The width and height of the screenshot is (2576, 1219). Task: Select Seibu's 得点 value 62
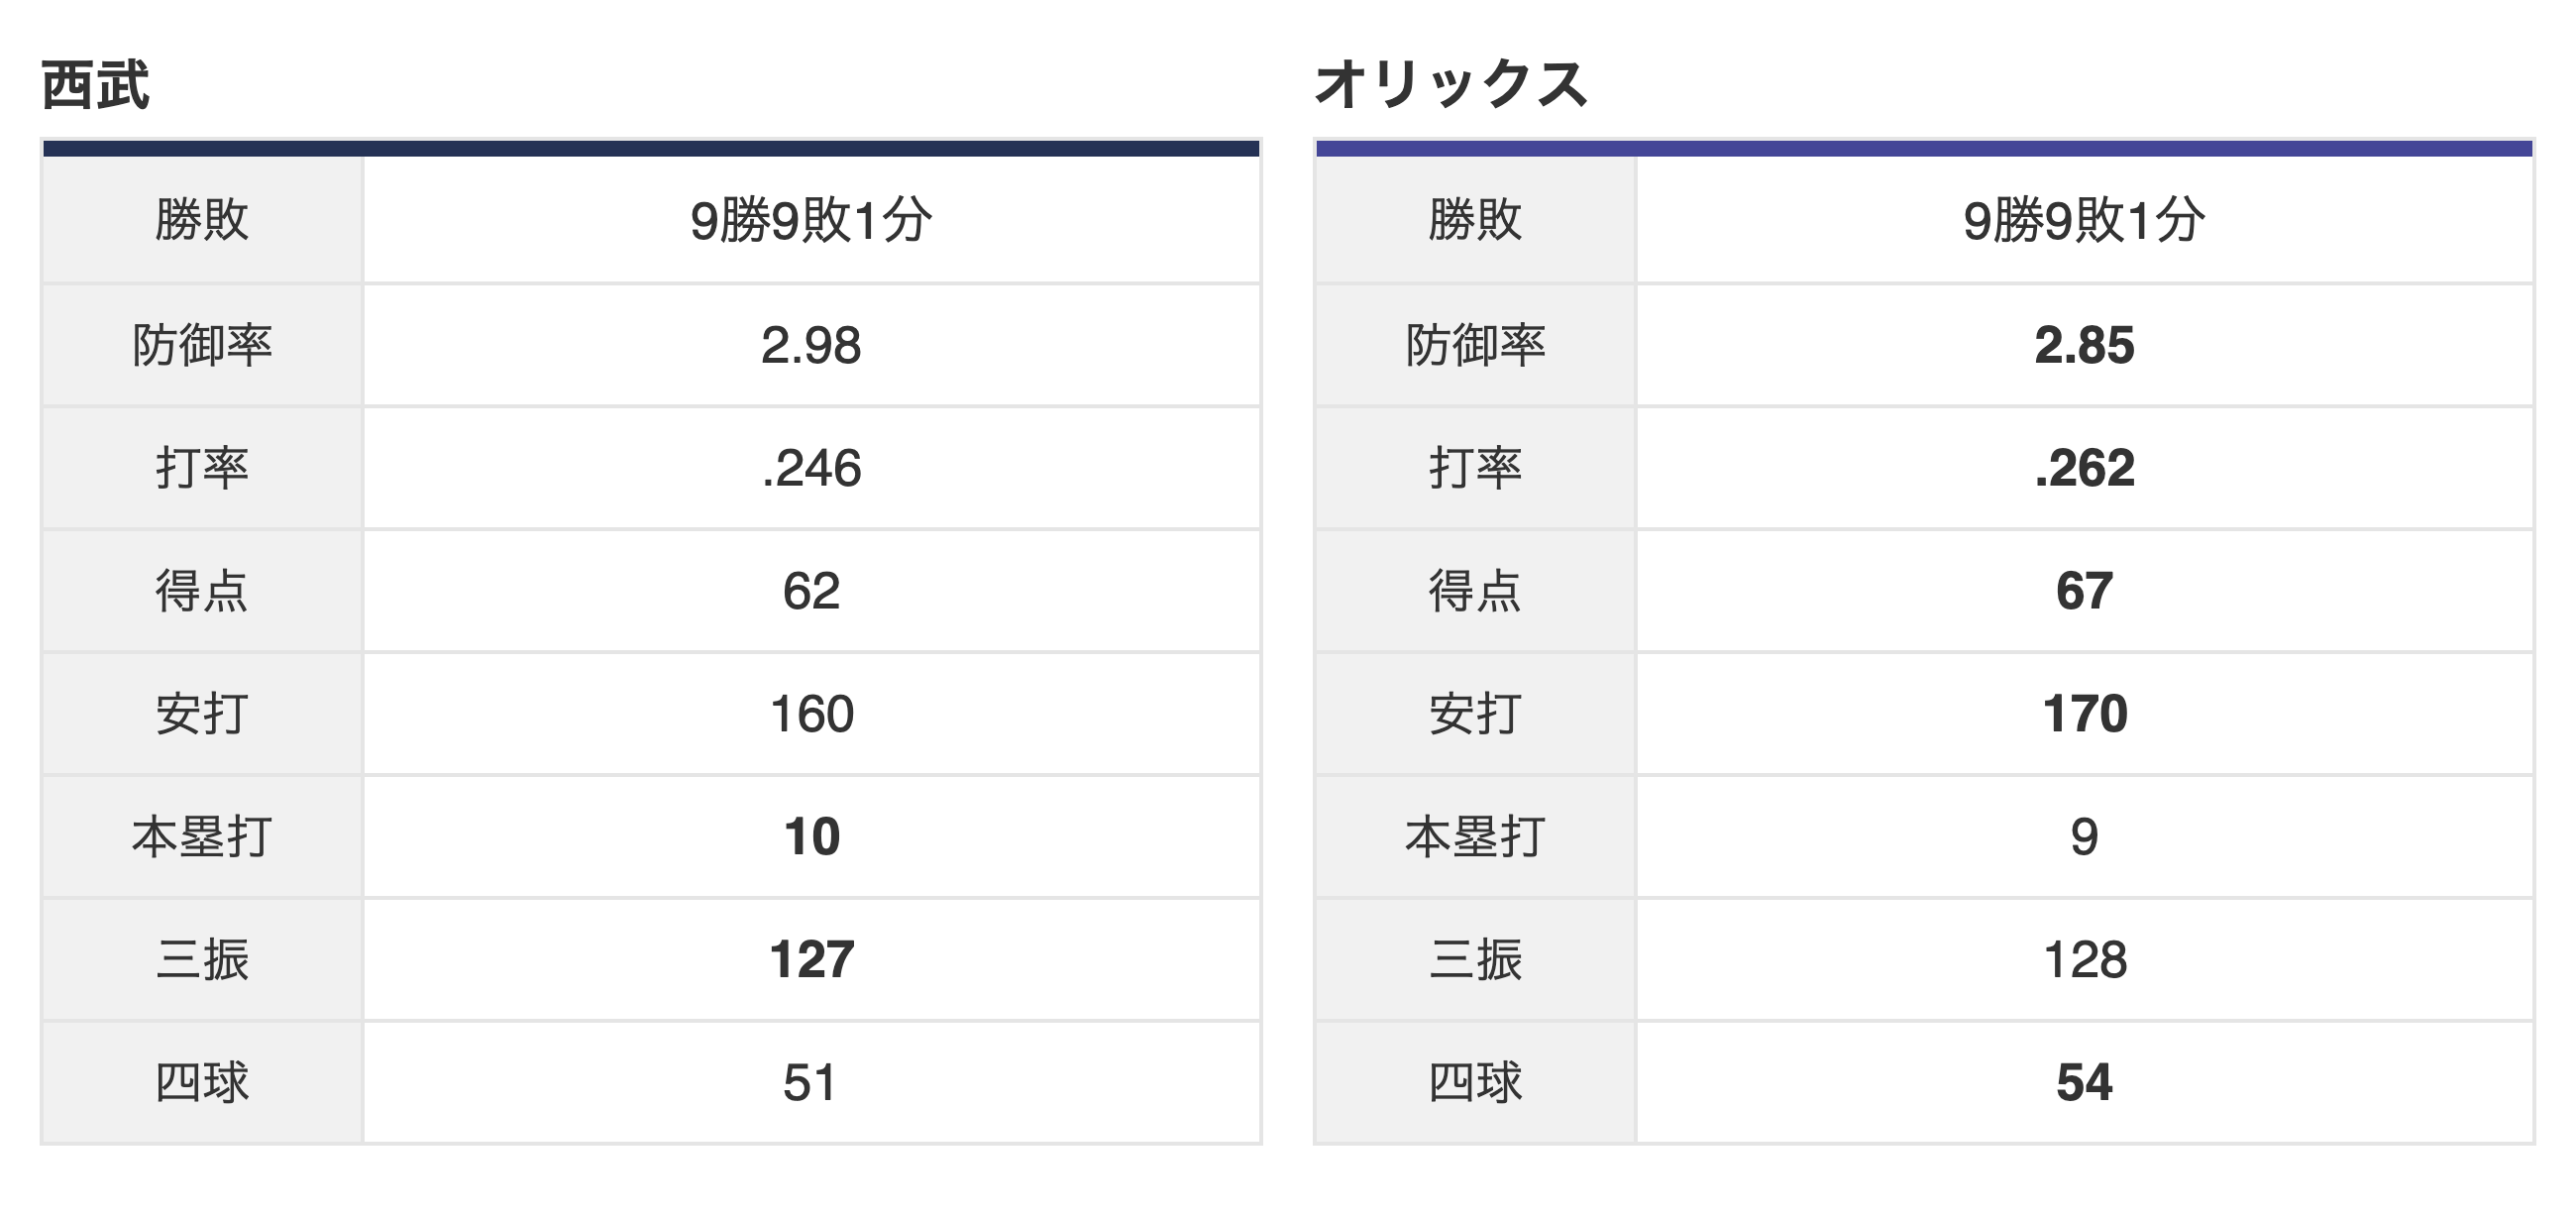coord(811,591)
